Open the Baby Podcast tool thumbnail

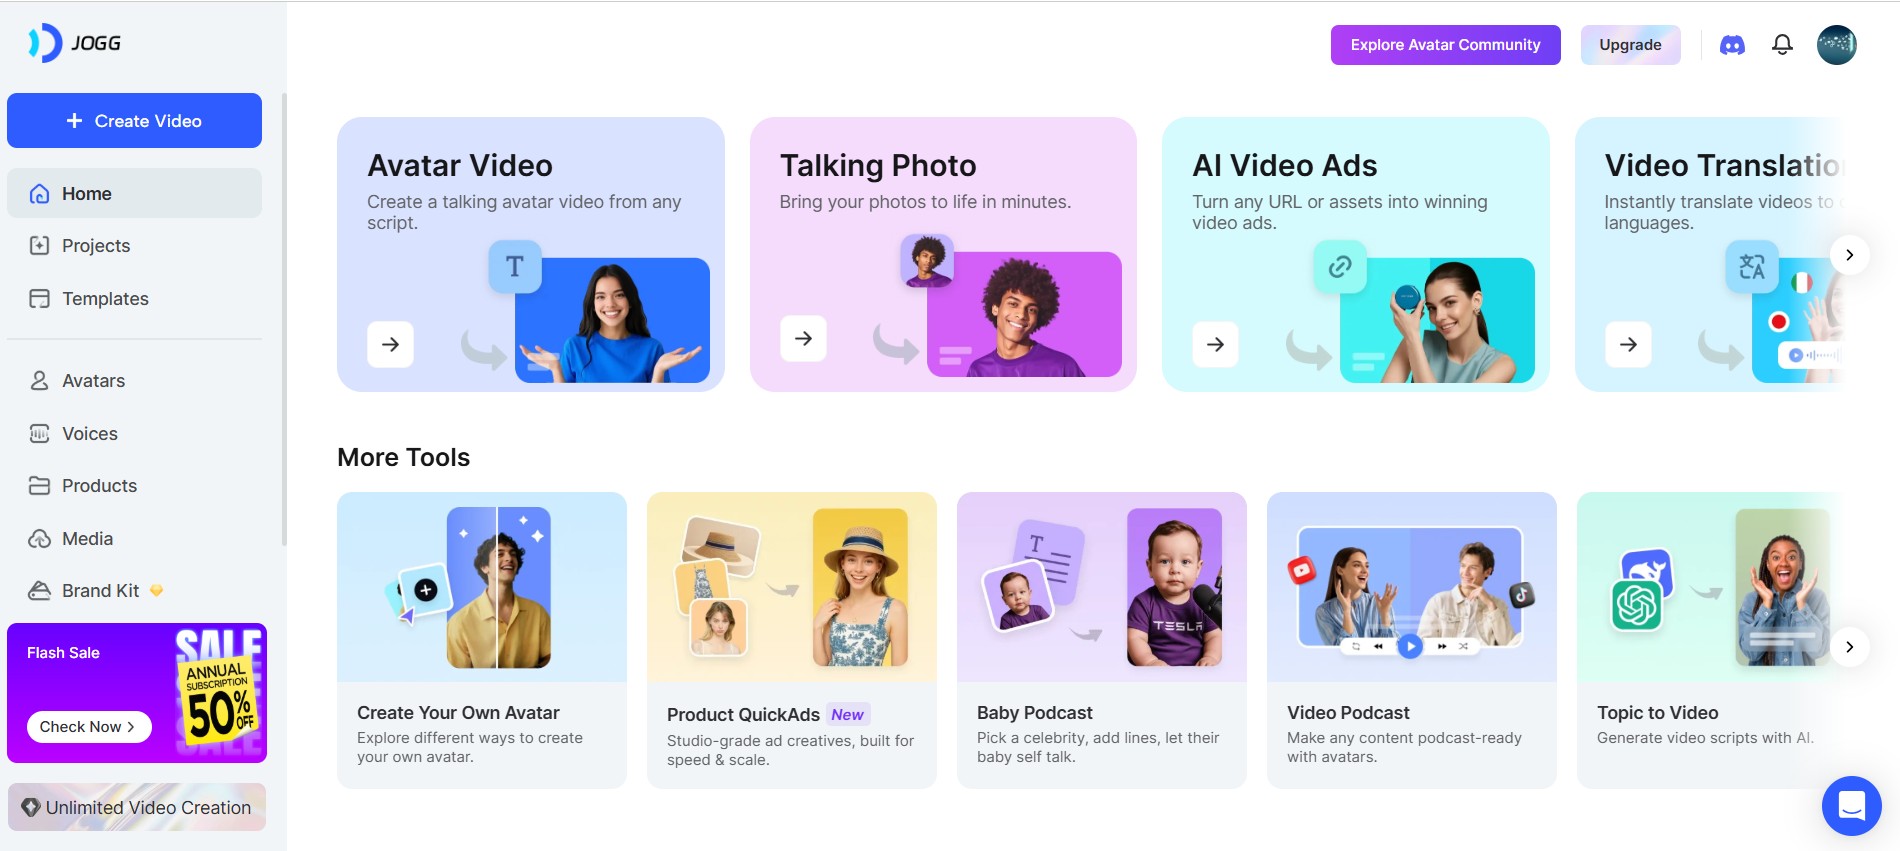[1101, 587]
